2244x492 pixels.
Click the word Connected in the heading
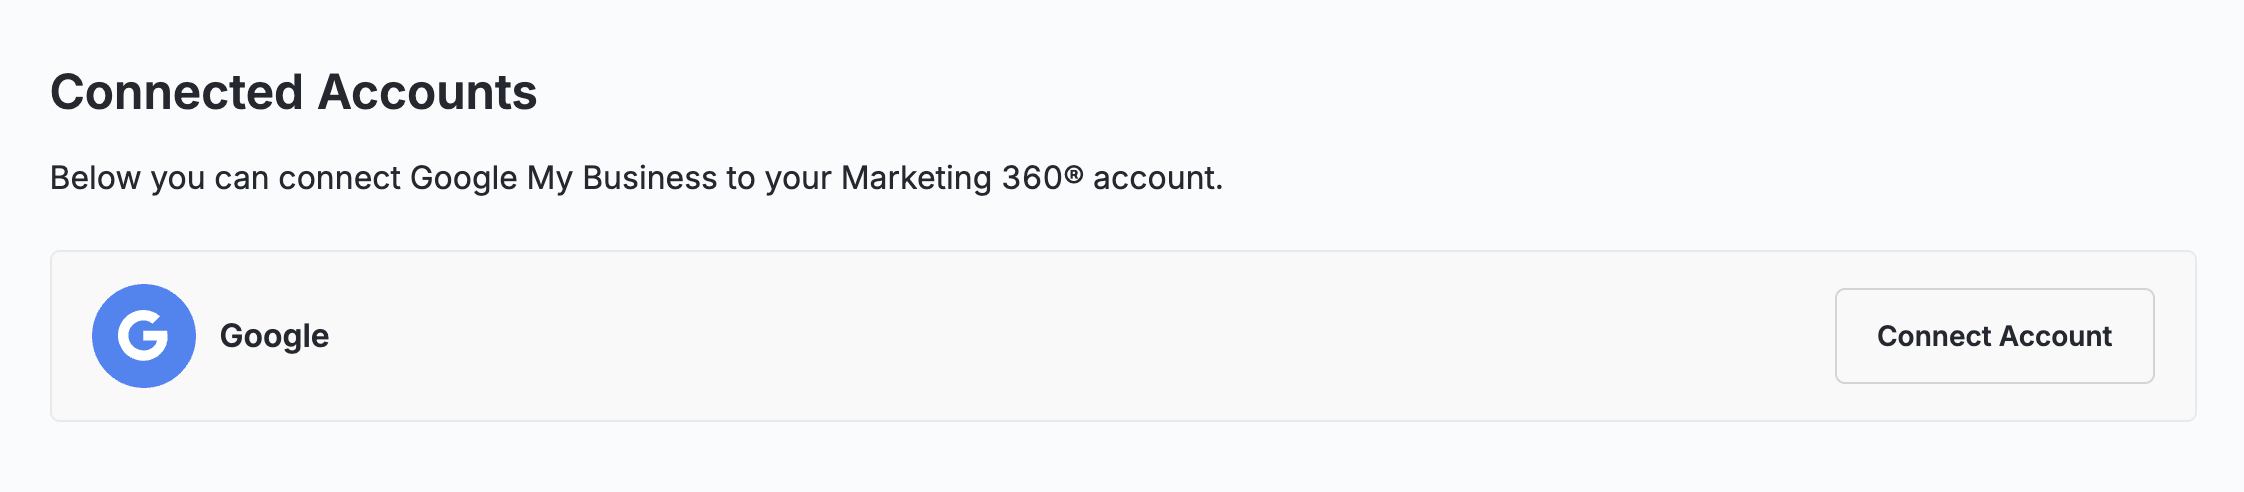pos(177,92)
